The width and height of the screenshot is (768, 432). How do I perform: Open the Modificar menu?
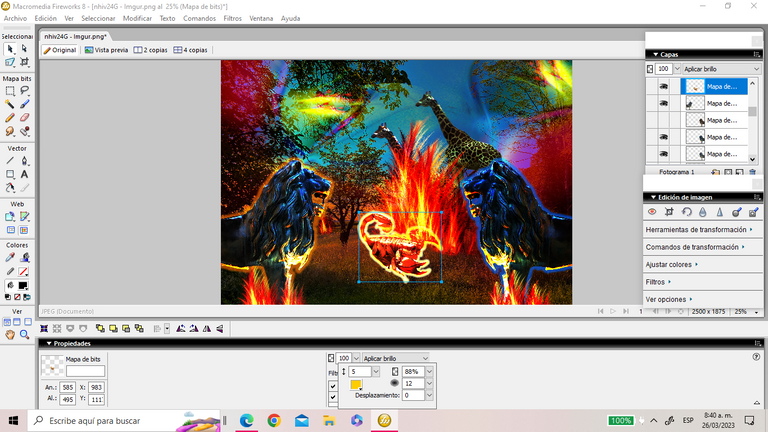pyautogui.click(x=137, y=19)
